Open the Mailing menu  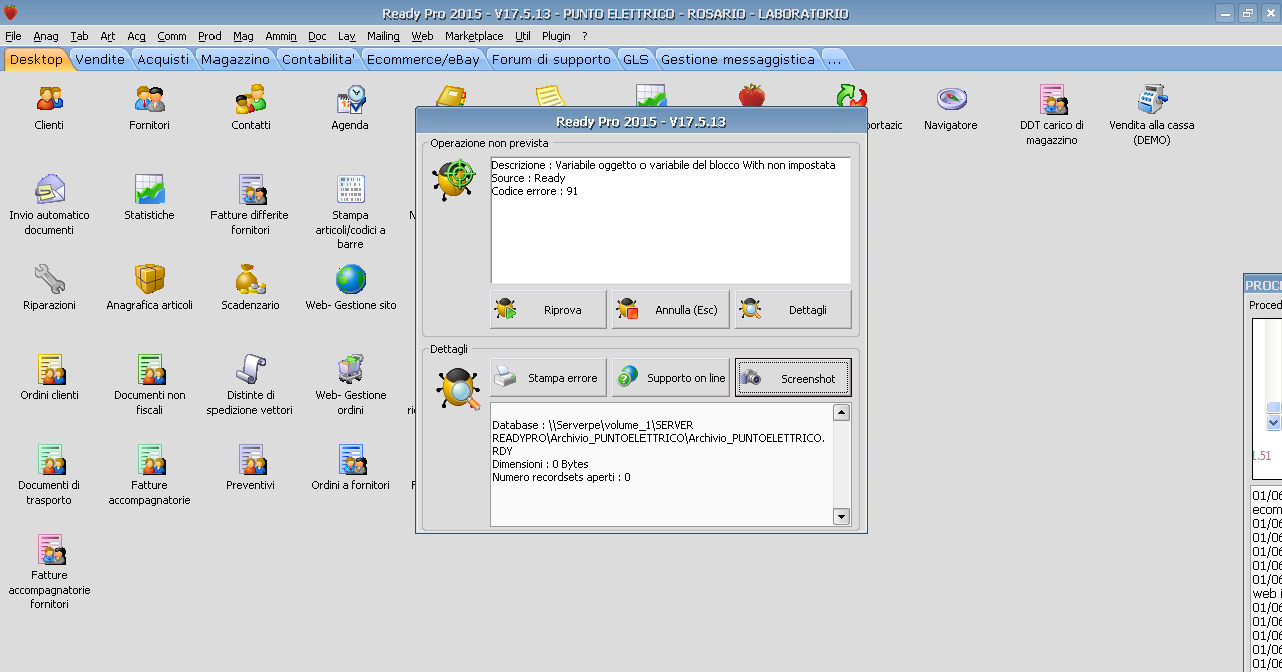click(x=383, y=36)
